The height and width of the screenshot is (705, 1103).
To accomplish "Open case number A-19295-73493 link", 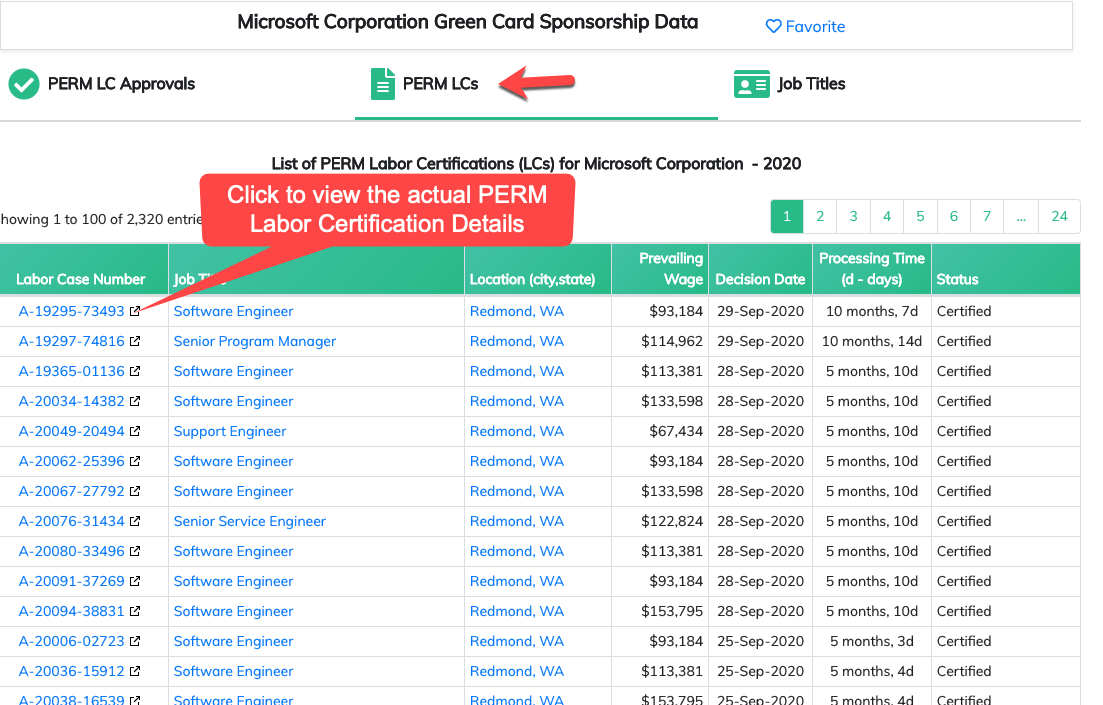I will pos(71,311).
